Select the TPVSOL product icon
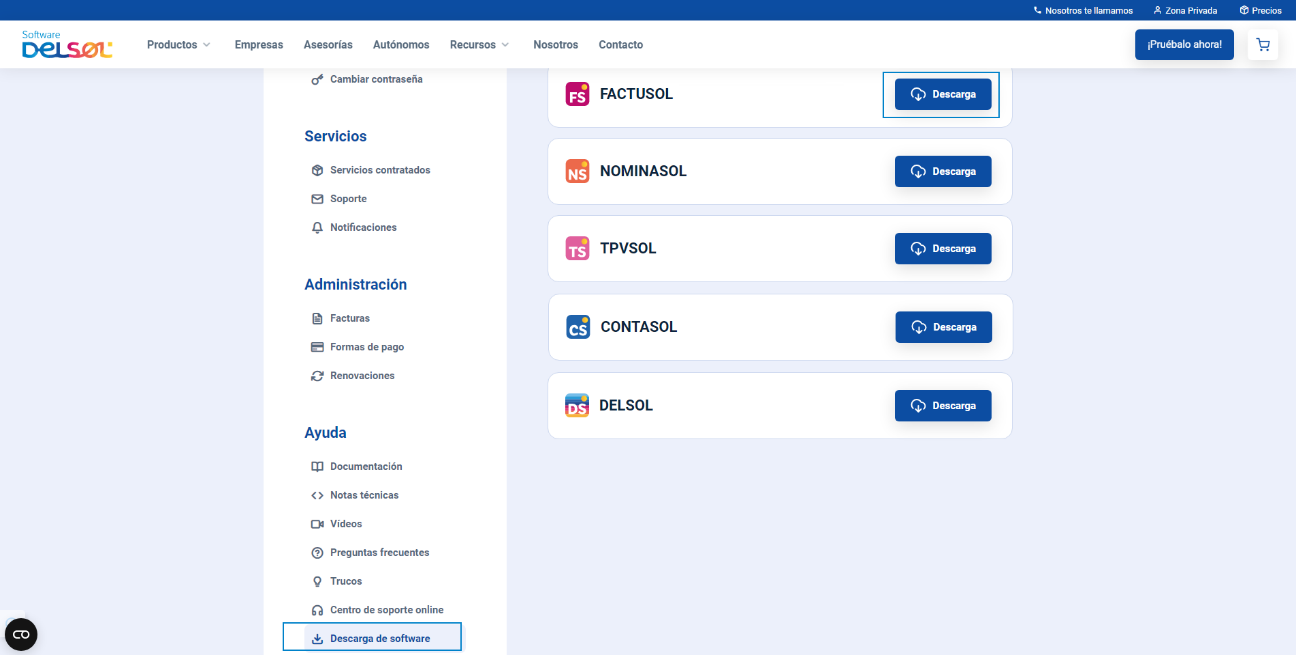 [577, 248]
